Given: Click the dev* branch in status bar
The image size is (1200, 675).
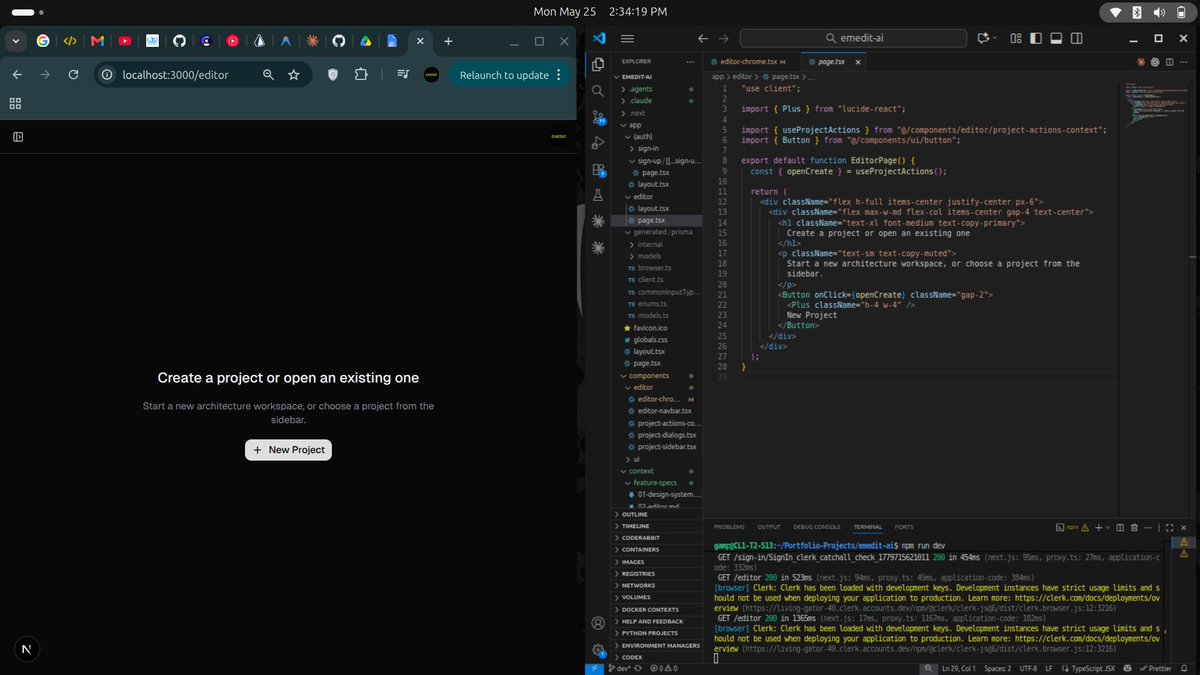Looking at the screenshot, I should point(625,668).
